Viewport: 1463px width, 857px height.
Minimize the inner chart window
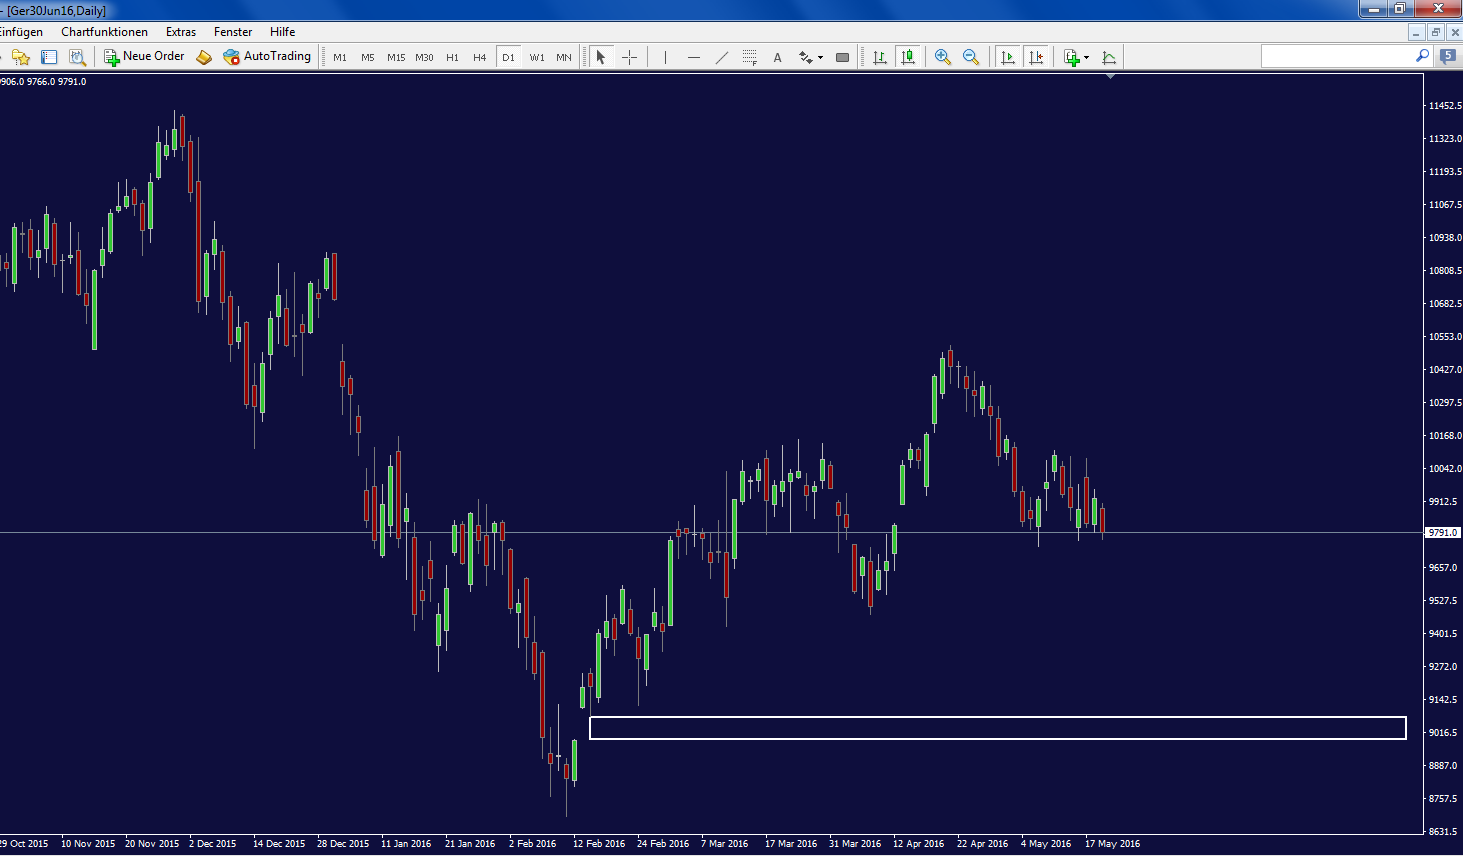[x=1416, y=32]
